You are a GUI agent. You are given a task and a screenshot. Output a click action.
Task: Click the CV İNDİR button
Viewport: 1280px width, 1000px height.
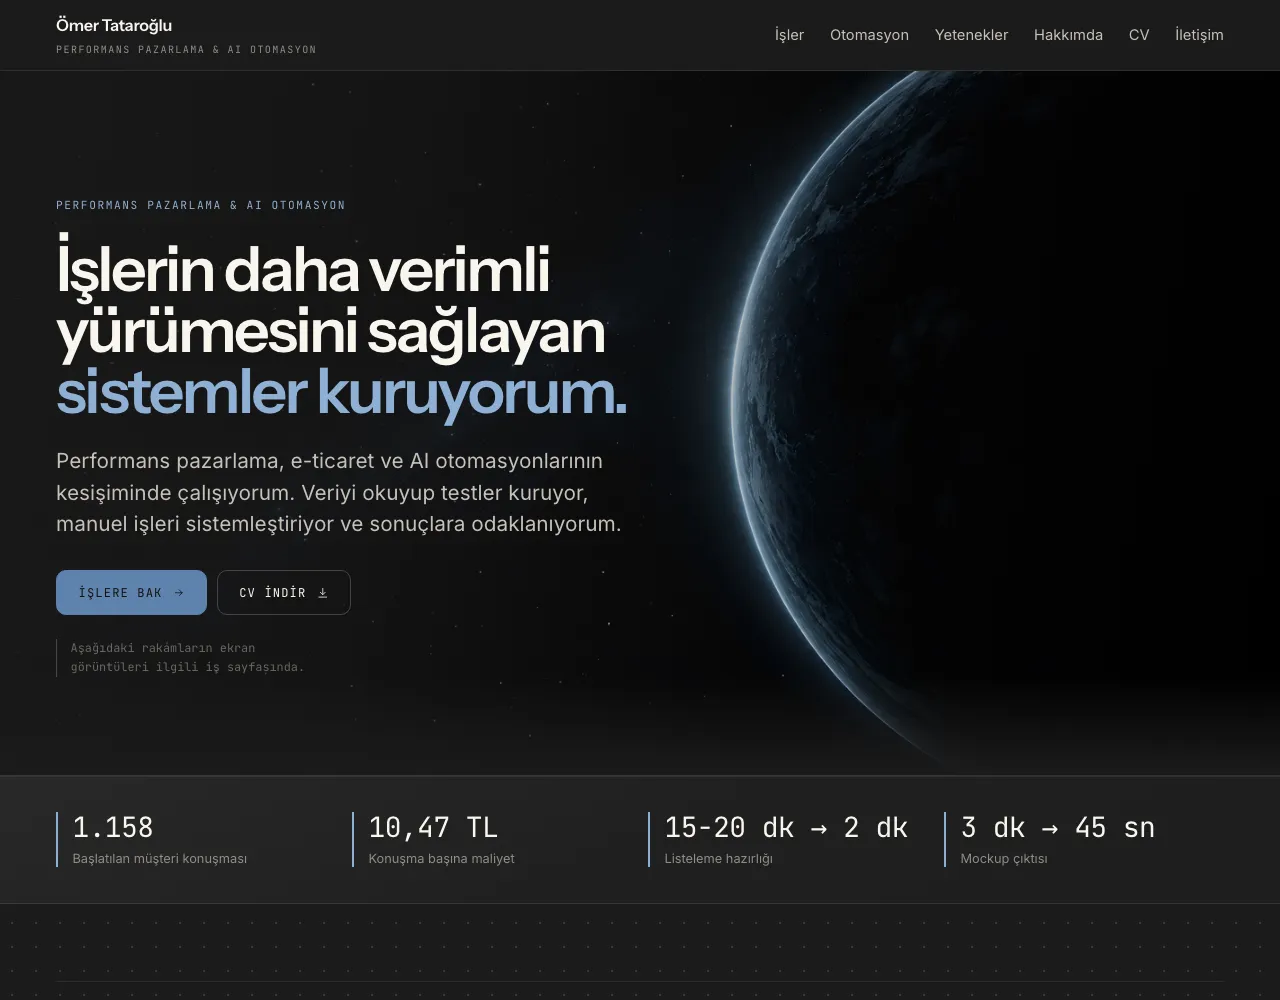point(284,592)
